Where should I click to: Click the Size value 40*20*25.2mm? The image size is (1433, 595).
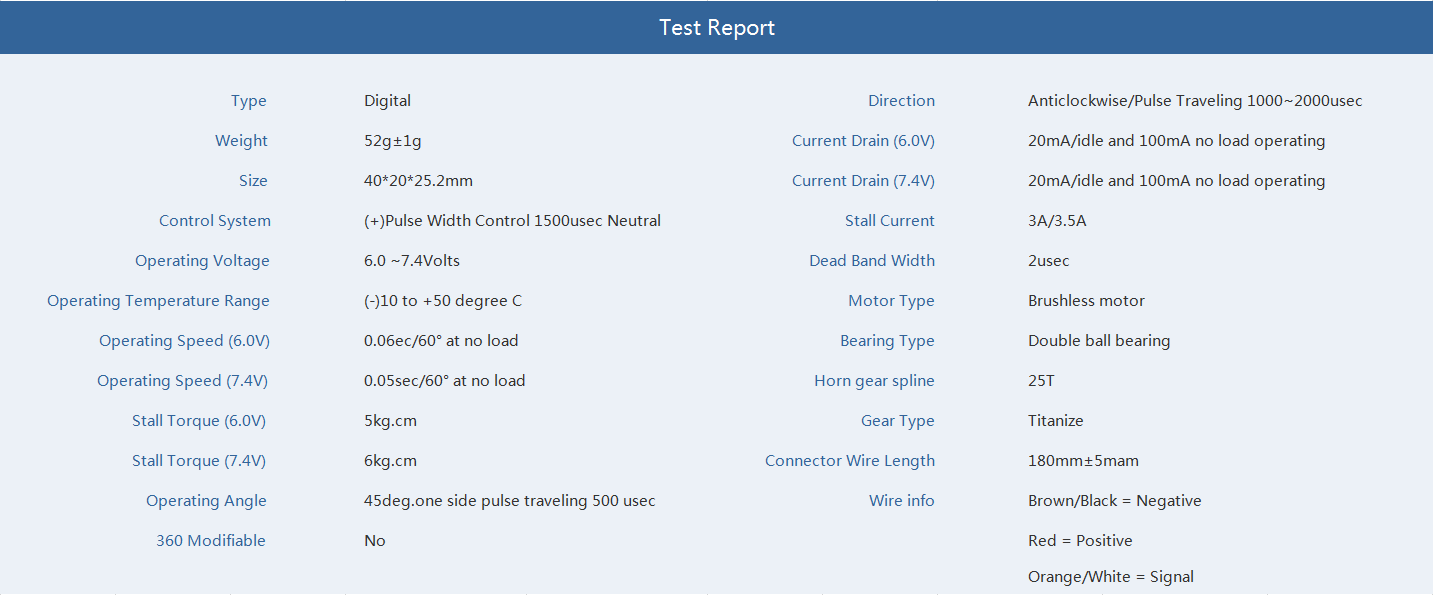[418, 181]
